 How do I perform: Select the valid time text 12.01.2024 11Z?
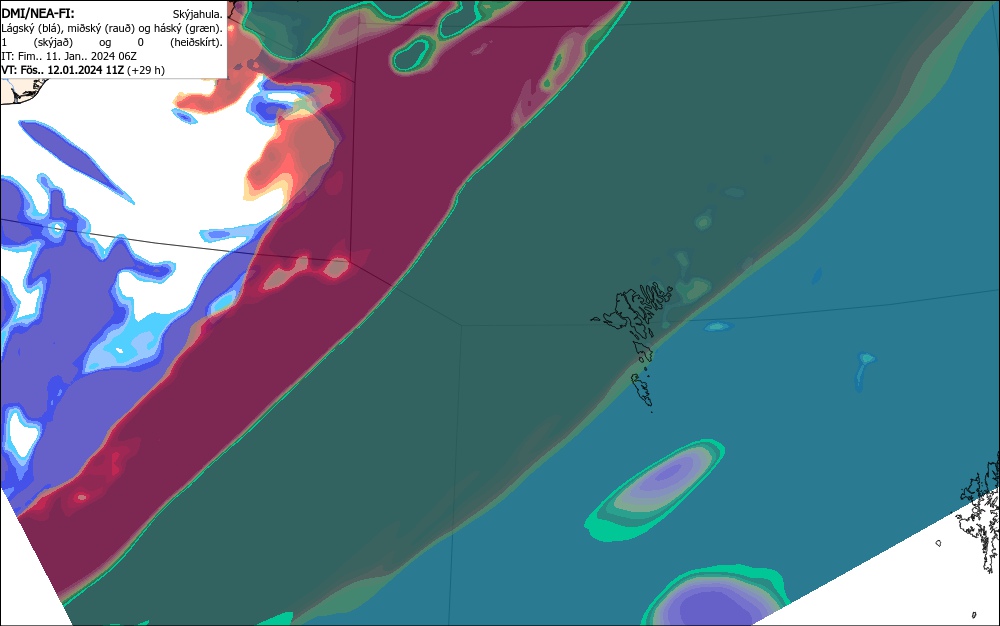click(85, 70)
